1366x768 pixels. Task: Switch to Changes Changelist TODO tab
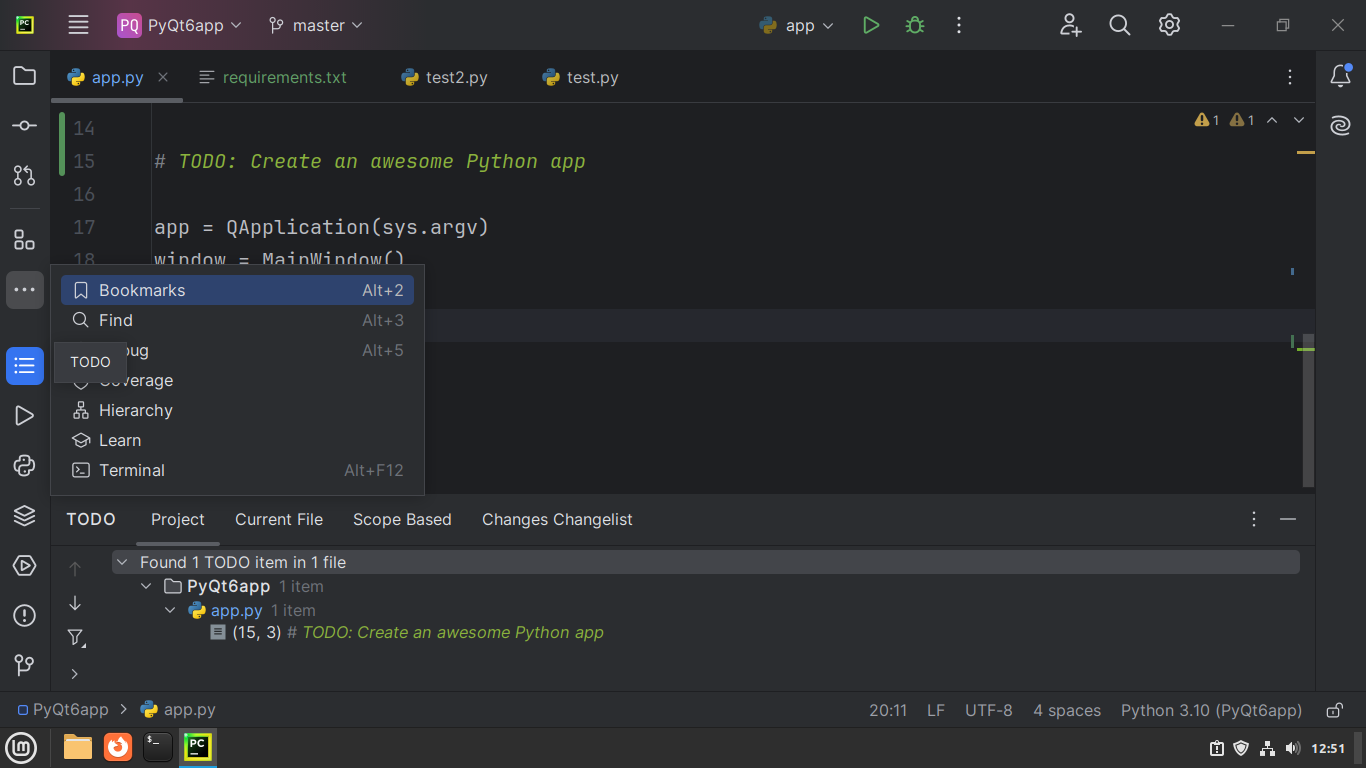point(557,519)
